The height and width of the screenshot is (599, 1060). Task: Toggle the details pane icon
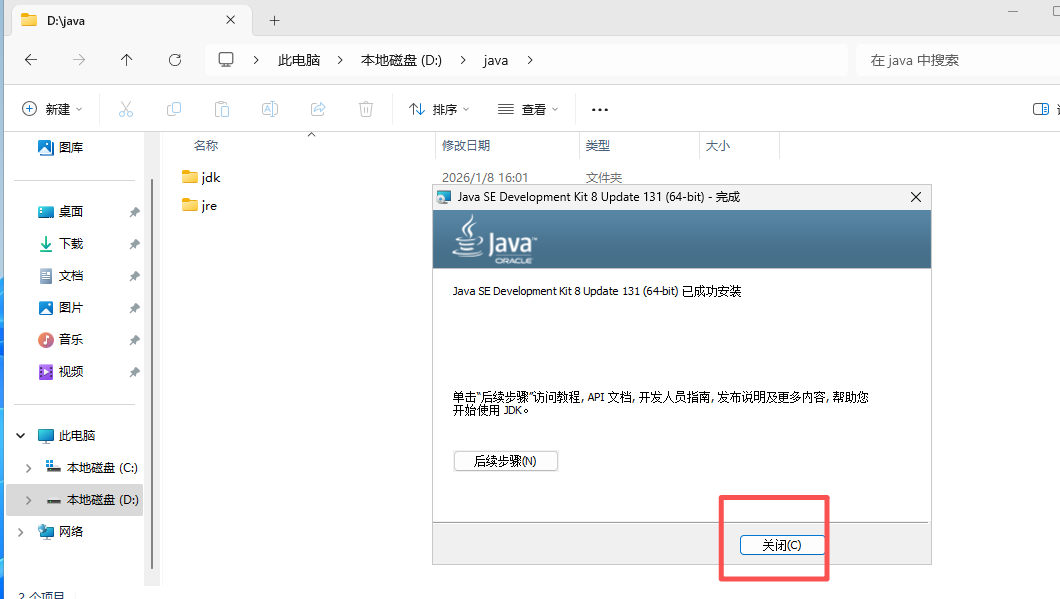pyautogui.click(x=1041, y=109)
